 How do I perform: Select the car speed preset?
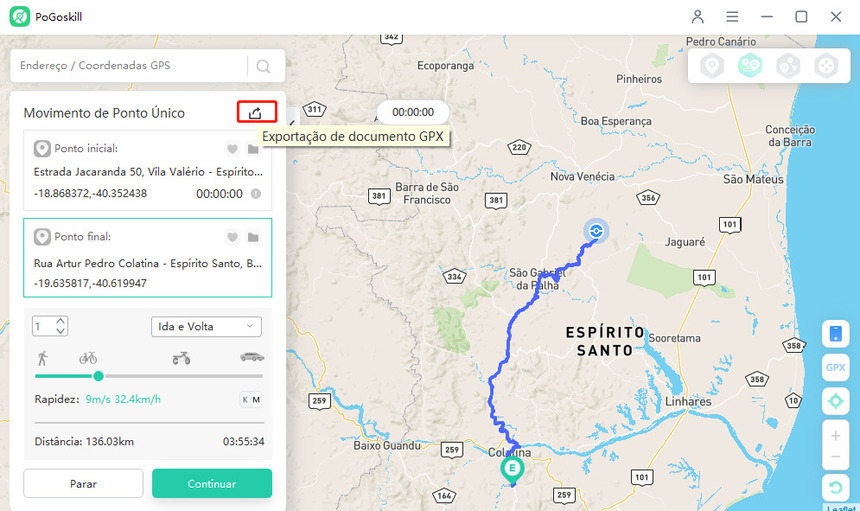click(251, 357)
